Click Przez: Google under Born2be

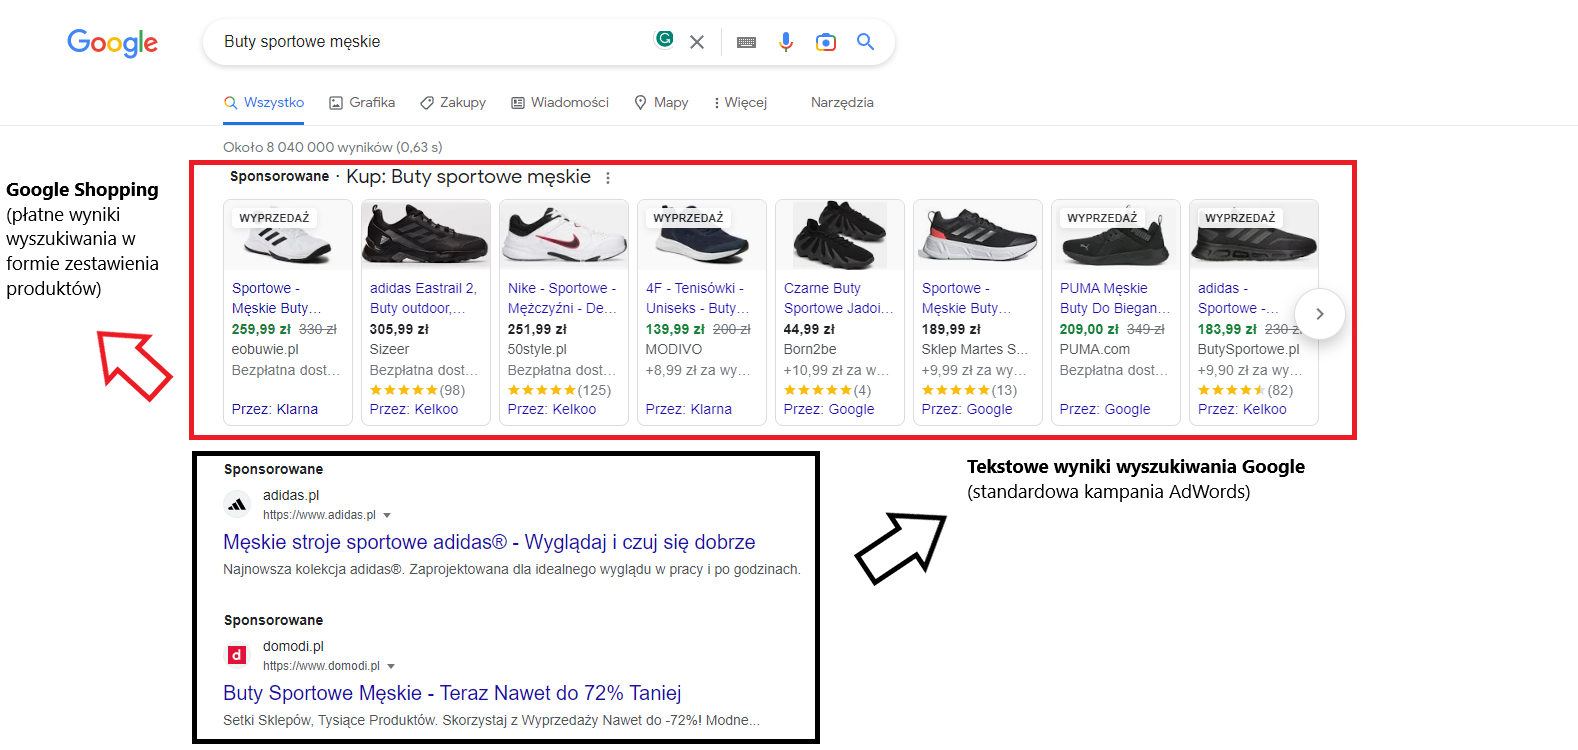(829, 409)
